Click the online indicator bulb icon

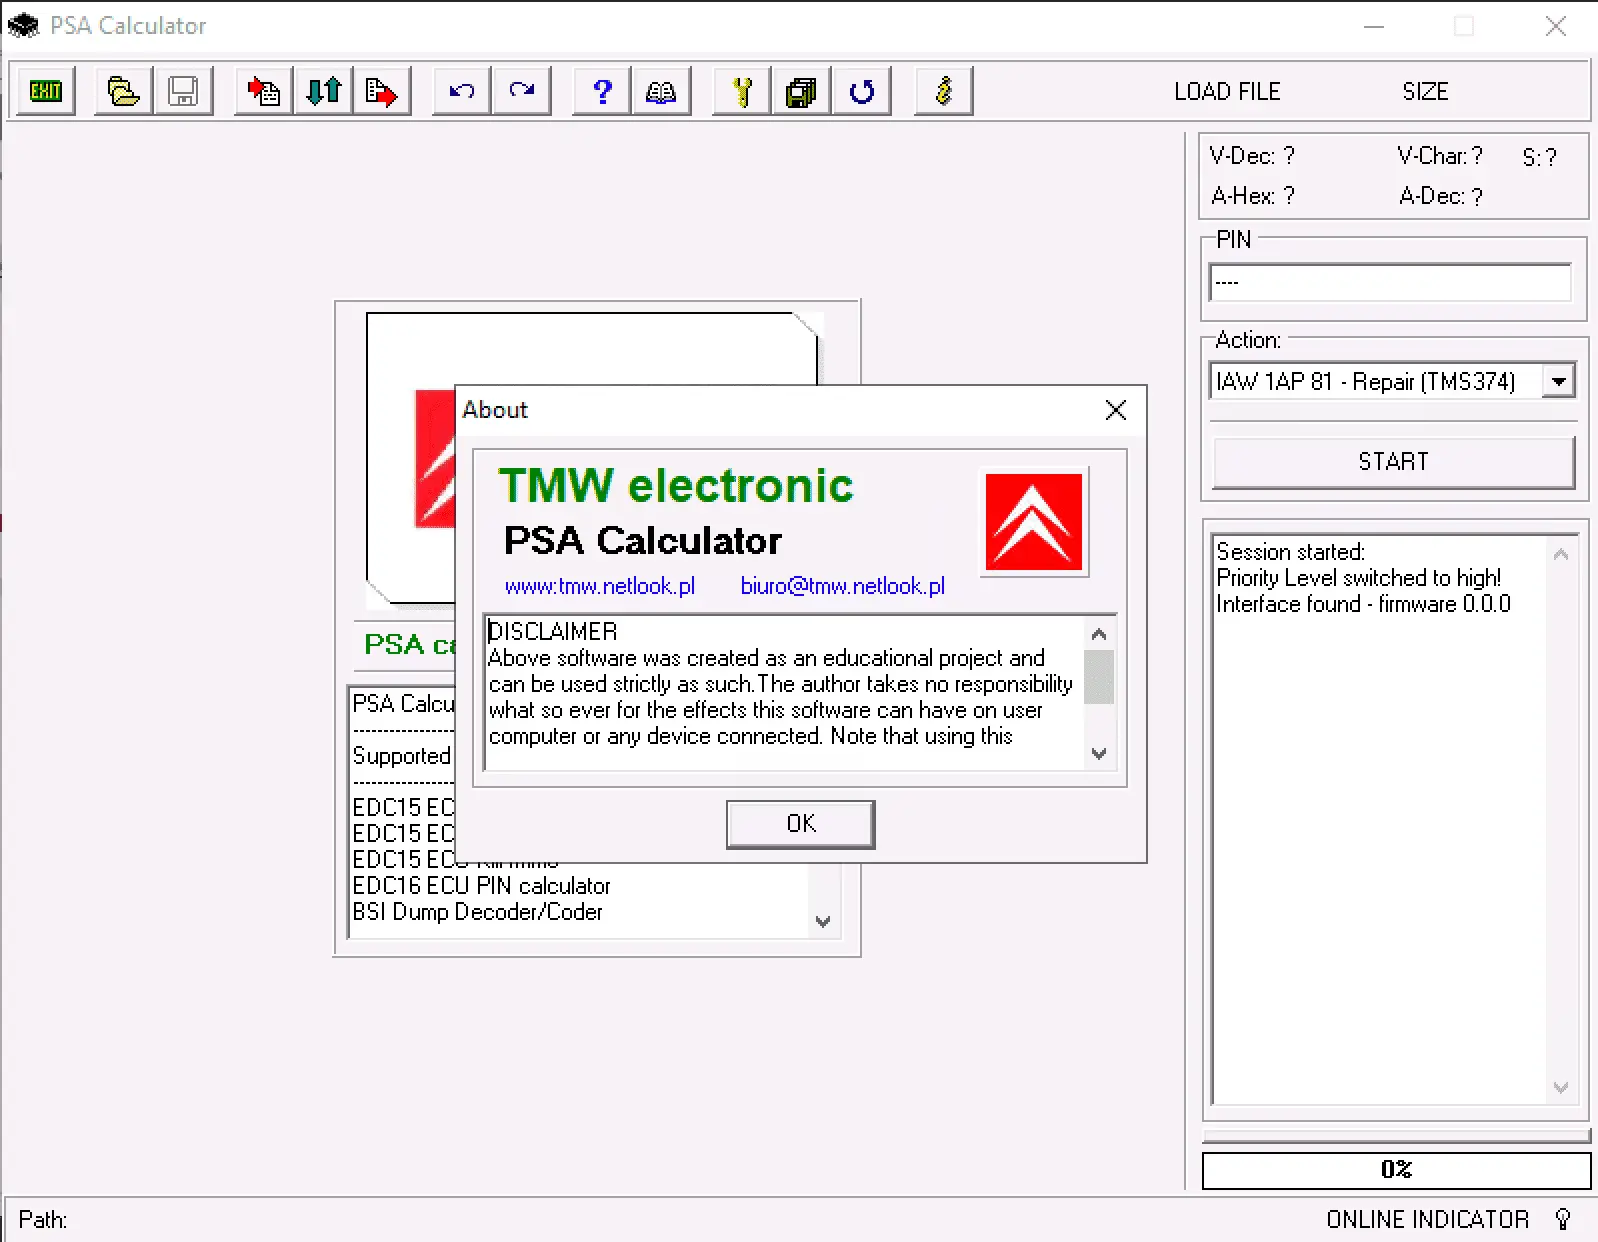pyautogui.click(x=1564, y=1219)
